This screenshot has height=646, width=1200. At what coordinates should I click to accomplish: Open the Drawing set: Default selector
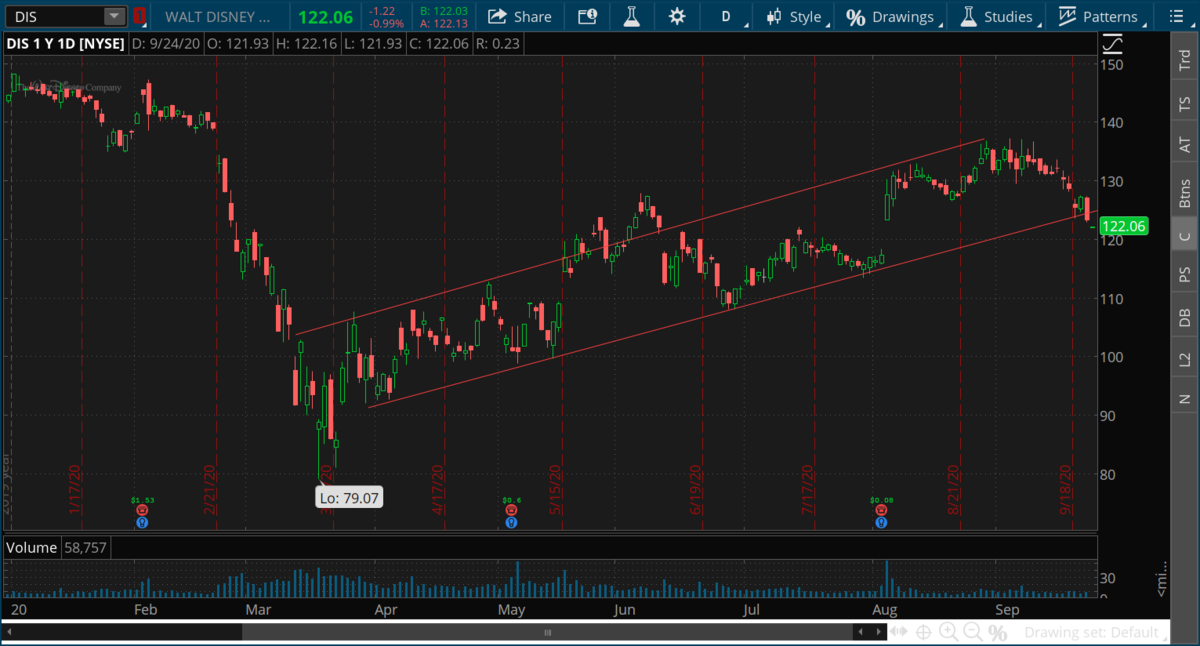1095,632
